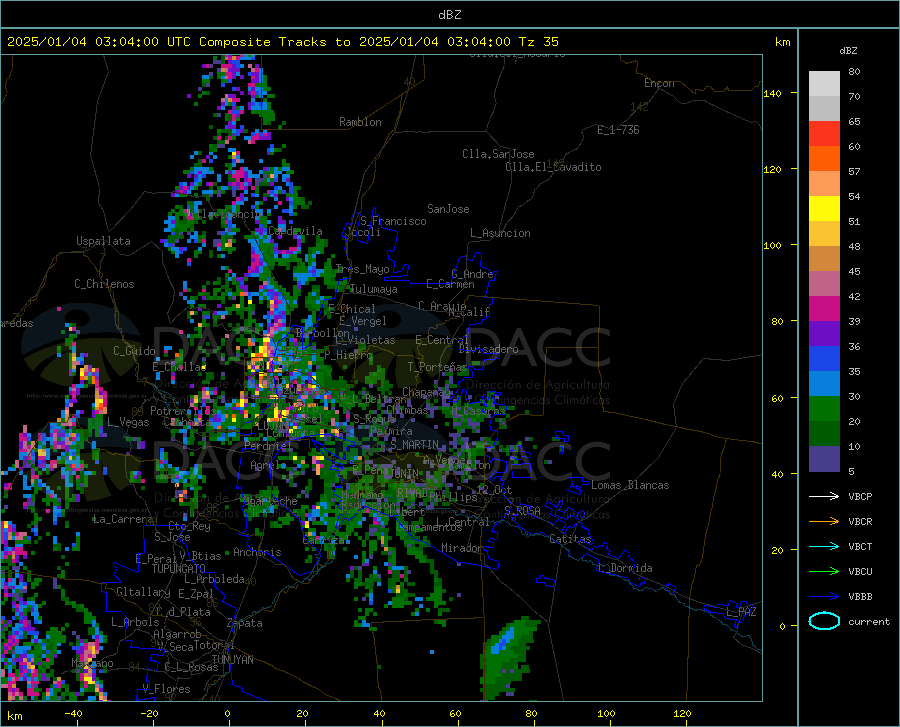Click the 120 km tick on x-axis

[682, 713]
